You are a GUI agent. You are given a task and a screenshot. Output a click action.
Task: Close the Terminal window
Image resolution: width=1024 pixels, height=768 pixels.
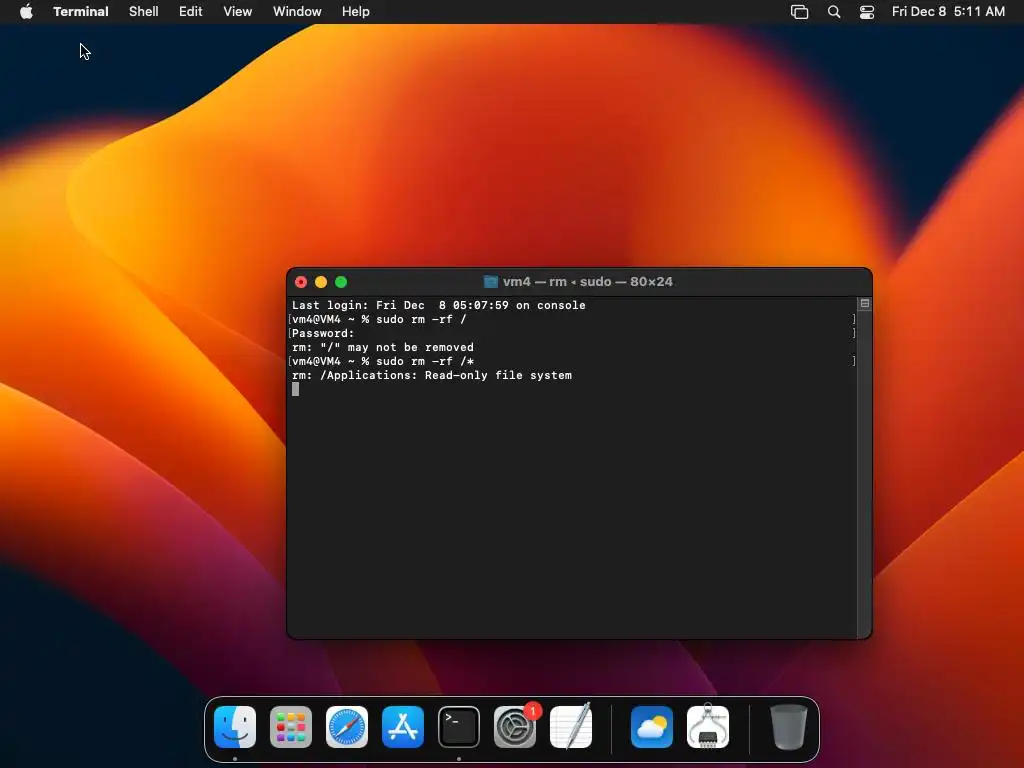(x=301, y=282)
